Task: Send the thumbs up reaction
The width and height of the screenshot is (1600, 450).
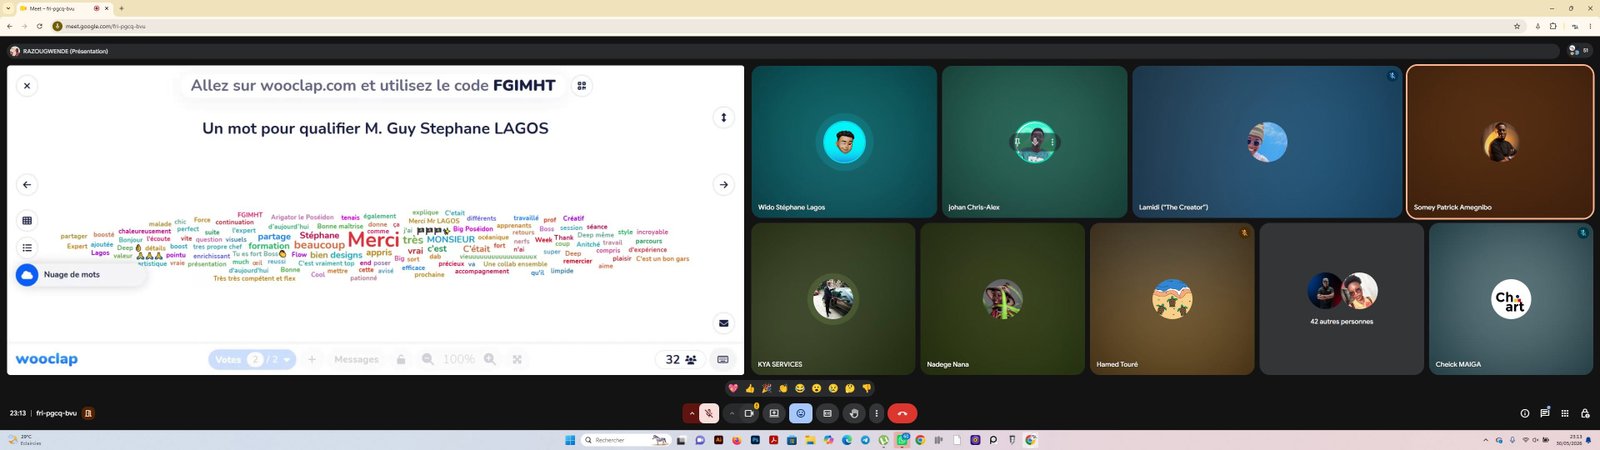Action: [x=750, y=388]
